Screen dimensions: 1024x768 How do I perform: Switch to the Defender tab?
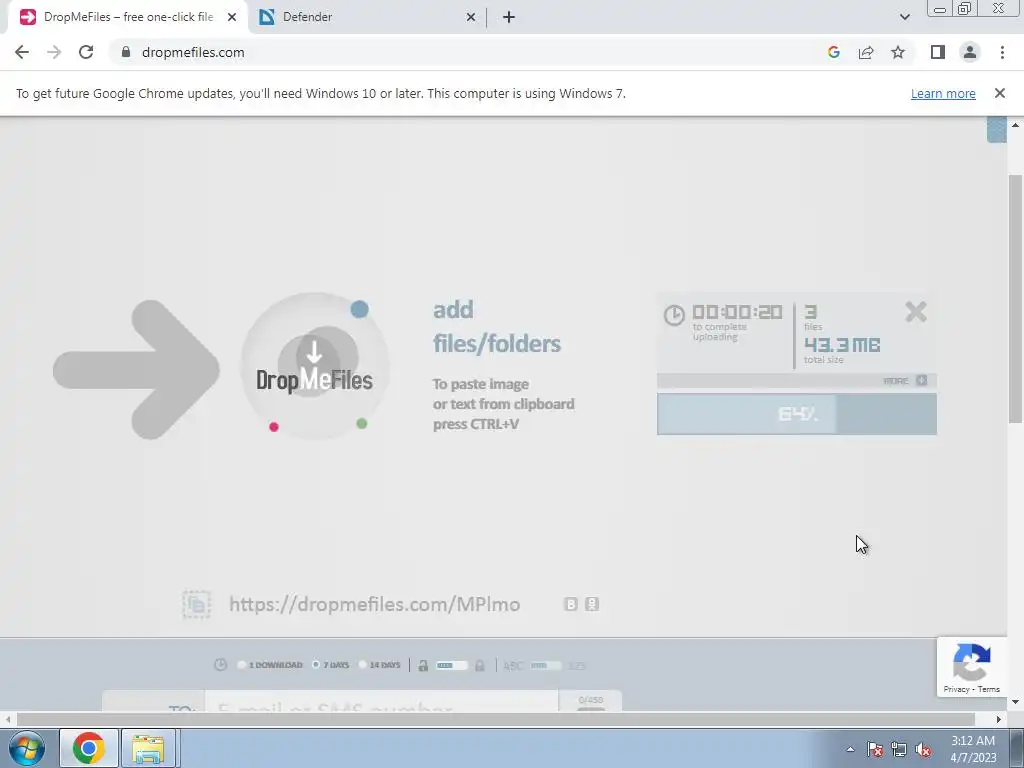368,17
